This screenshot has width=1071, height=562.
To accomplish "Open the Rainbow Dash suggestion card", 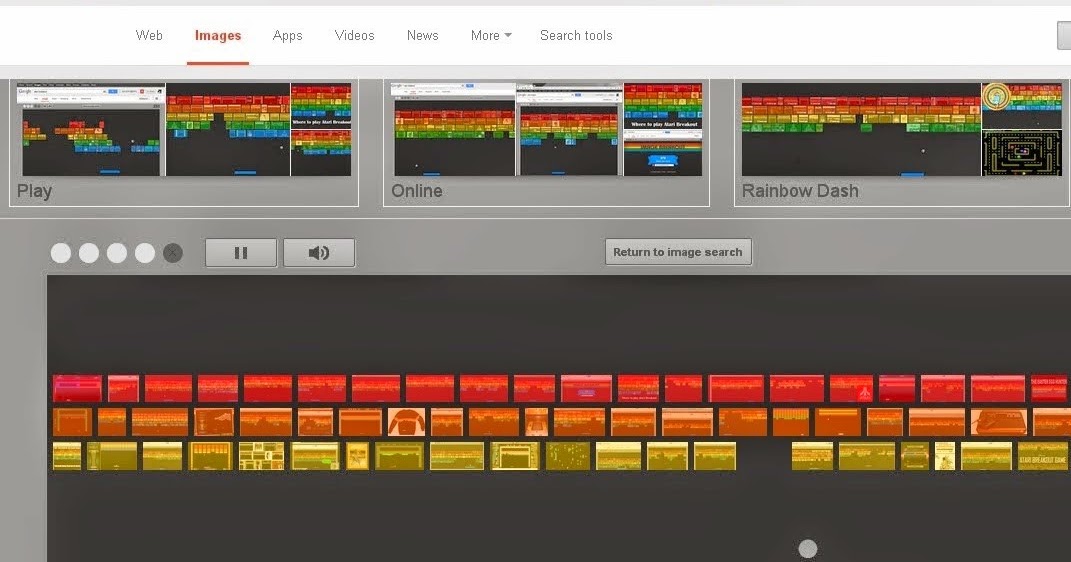I will pyautogui.click(x=902, y=142).
